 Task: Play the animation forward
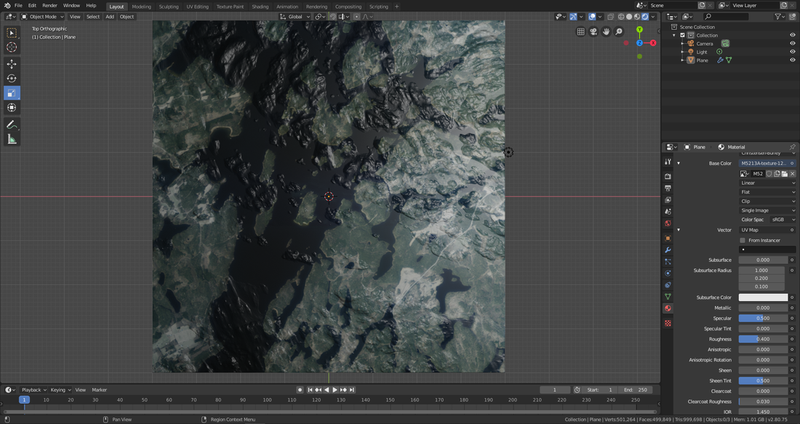pos(335,390)
